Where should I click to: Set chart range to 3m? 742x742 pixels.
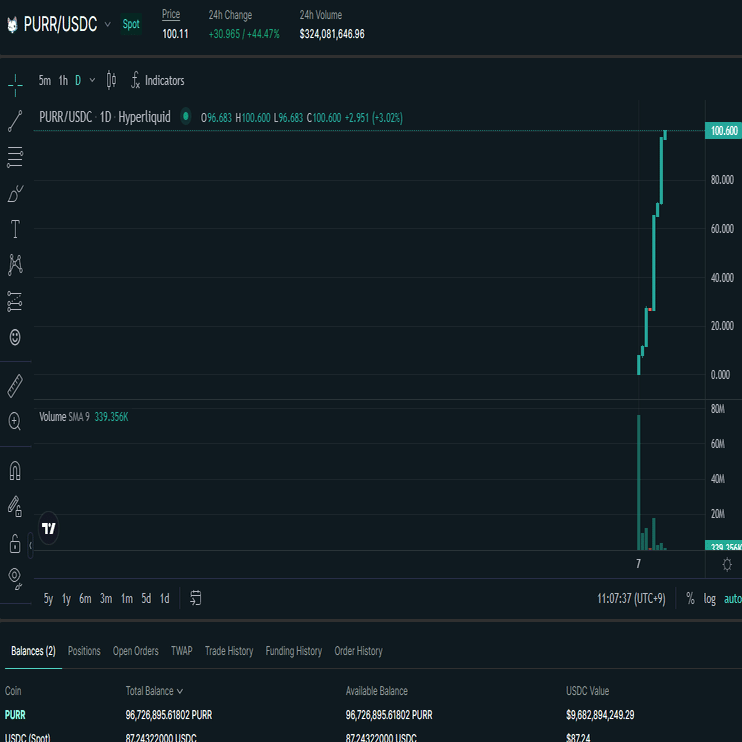106,599
